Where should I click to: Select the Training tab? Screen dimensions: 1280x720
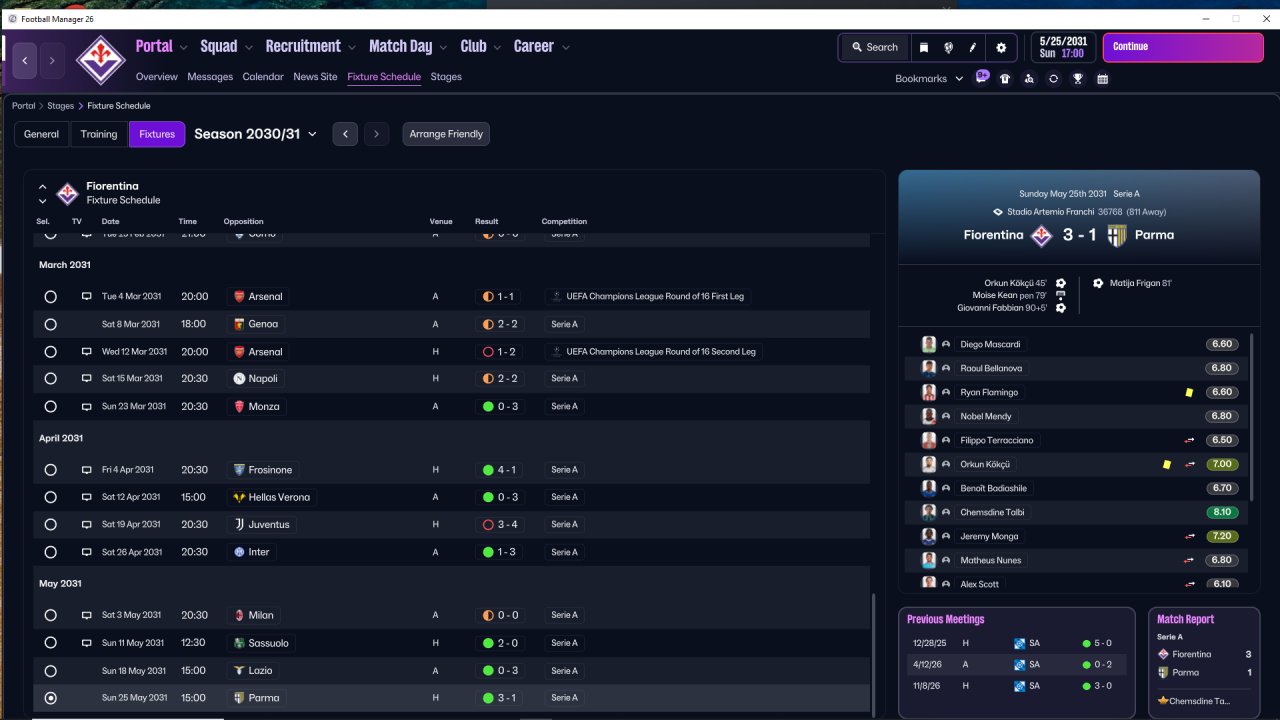(x=99, y=134)
